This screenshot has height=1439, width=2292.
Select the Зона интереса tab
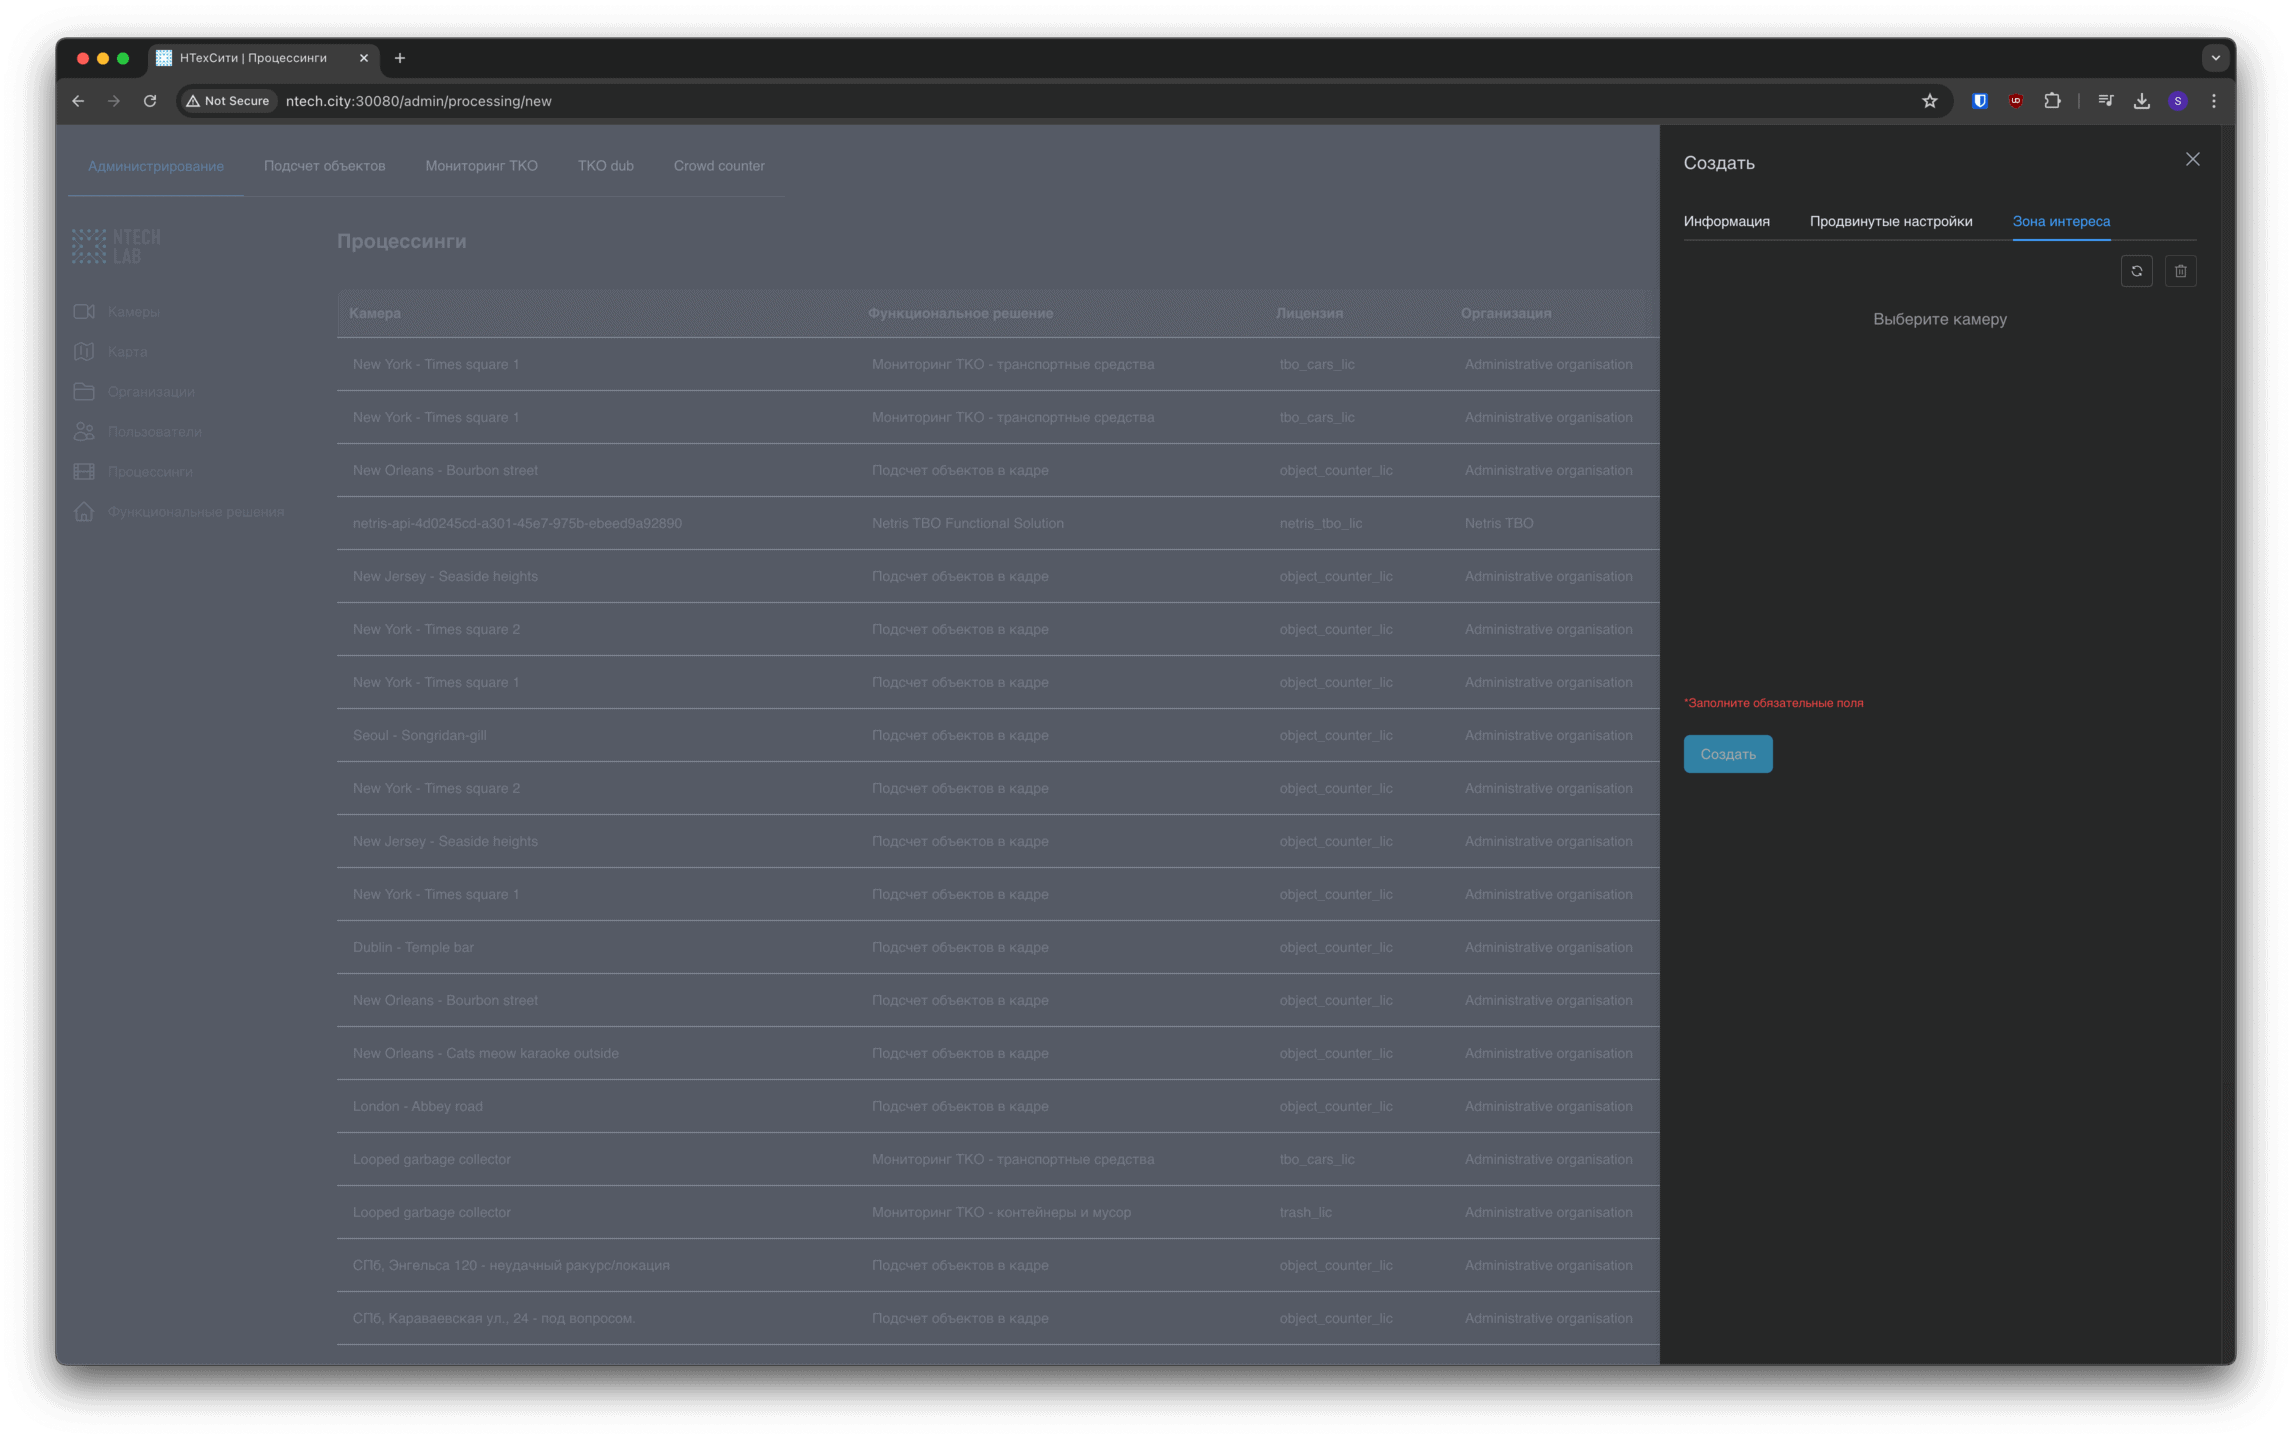point(2060,221)
